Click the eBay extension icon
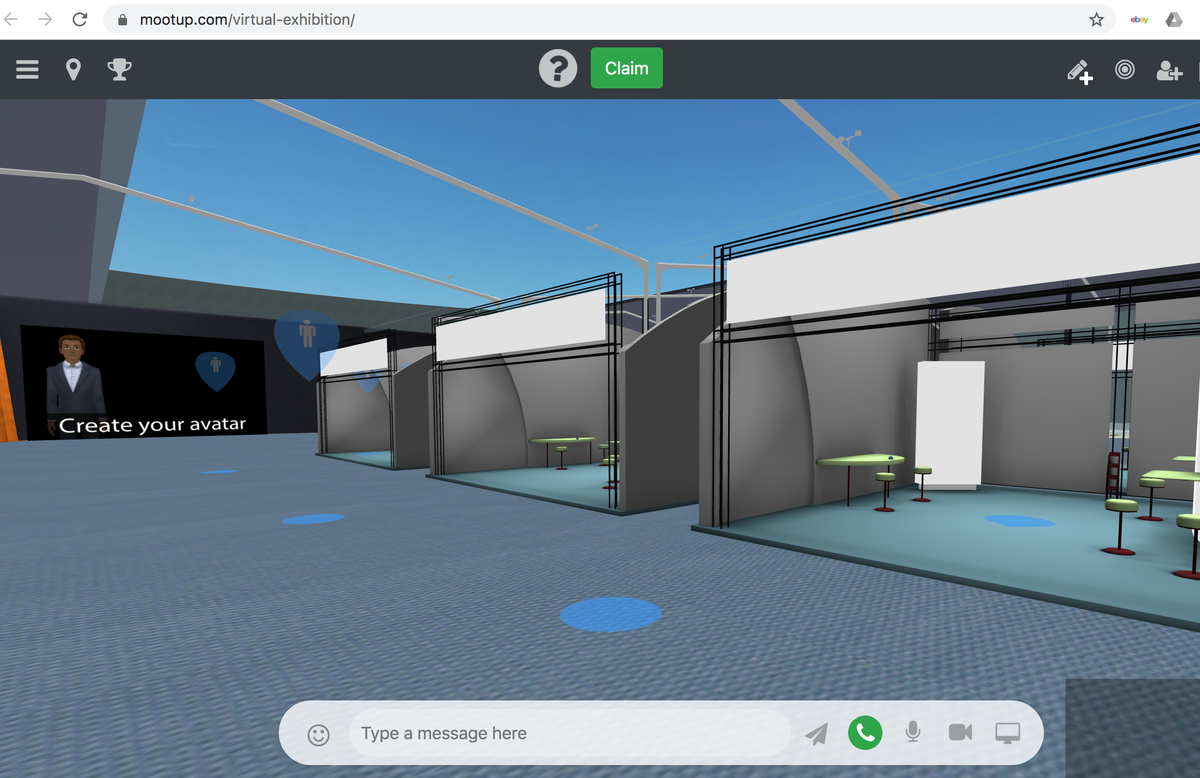1200x778 pixels. click(1138, 19)
